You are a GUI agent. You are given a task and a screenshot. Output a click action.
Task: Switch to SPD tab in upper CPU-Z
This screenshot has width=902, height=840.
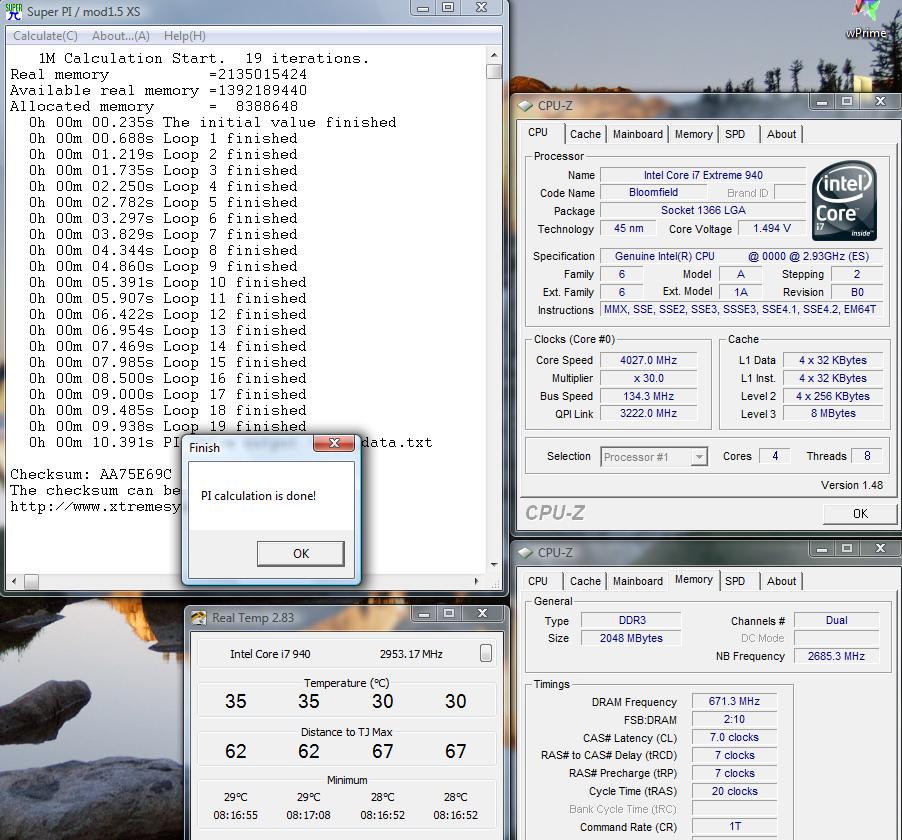[735, 134]
